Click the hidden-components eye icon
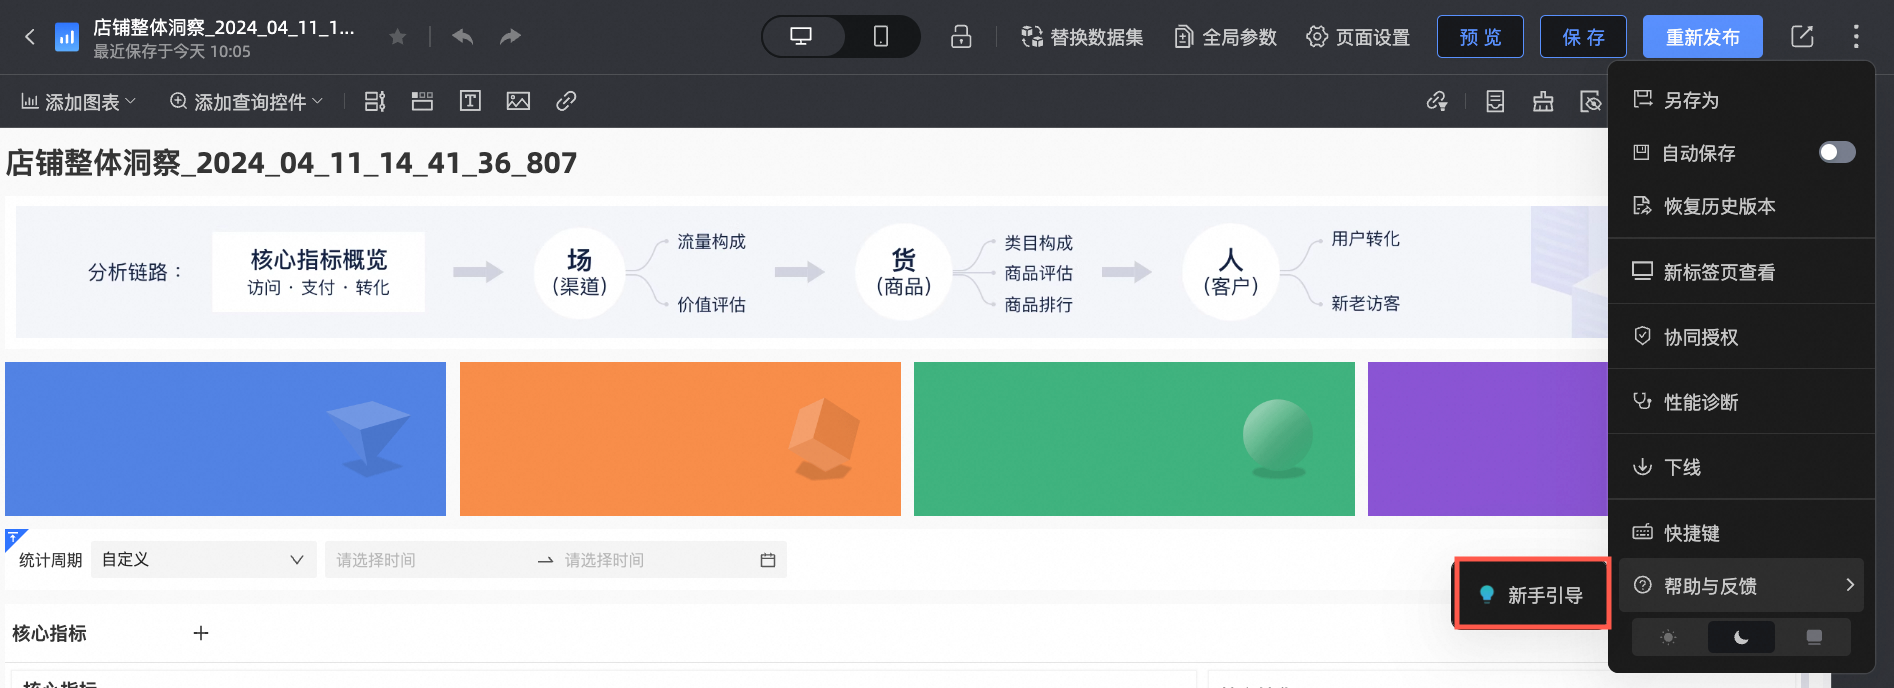Screen dimensions: 1894x688 [1591, 101]
